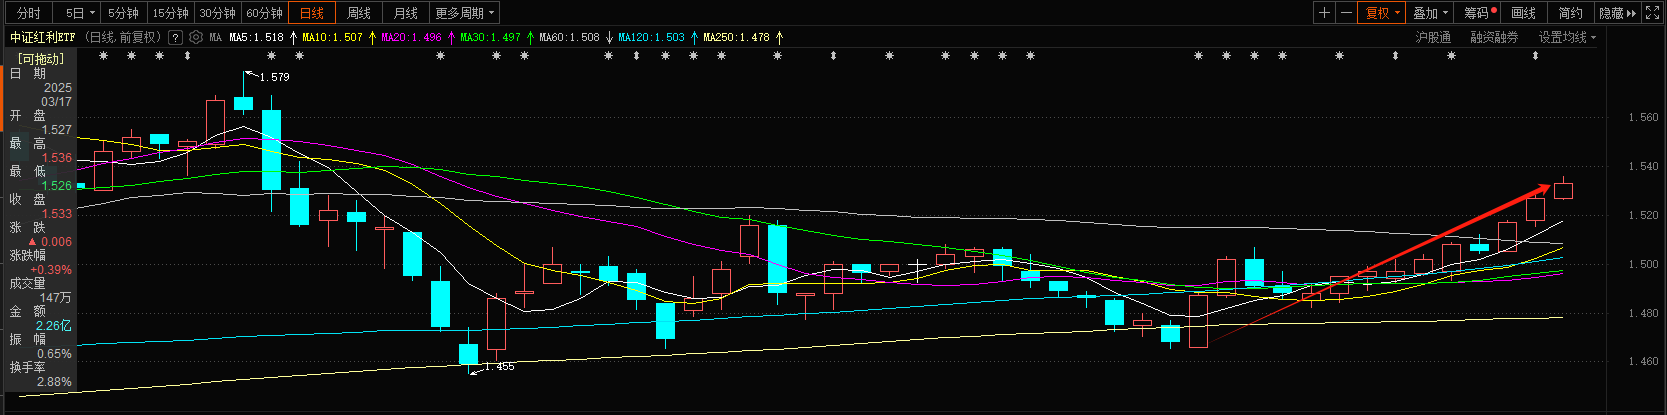The width and height of the screenshot is (1667, 415).
Task: Select the 30分钟 period tab
Action: click(217, 13)
